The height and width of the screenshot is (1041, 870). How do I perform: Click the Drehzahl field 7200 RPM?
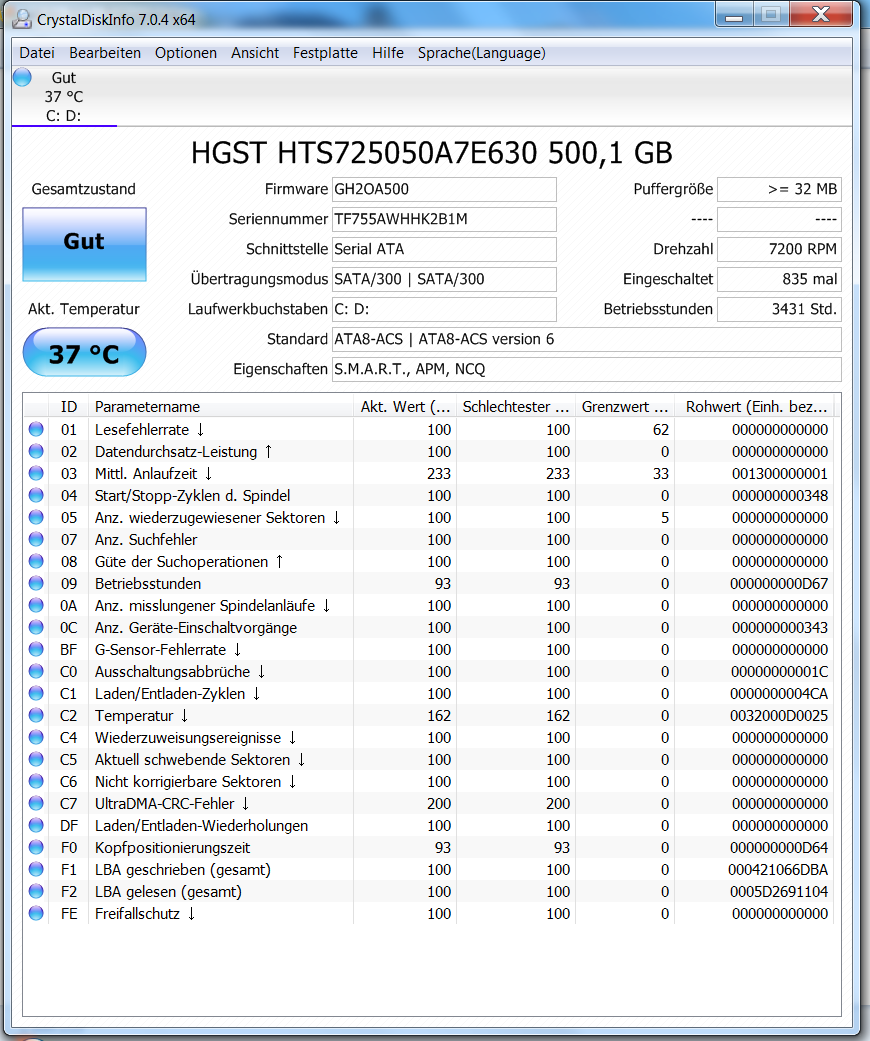[x=779, y=249]
